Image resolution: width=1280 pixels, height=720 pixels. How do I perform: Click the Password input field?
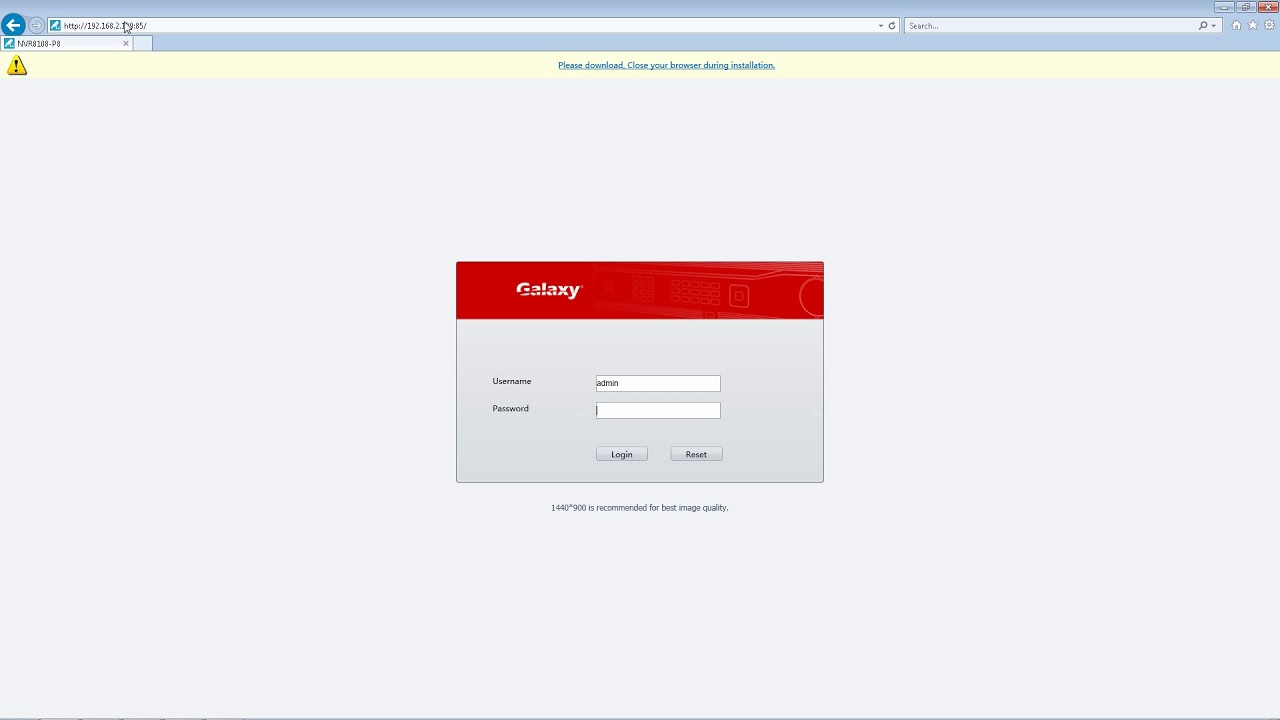tap(658, 410)
